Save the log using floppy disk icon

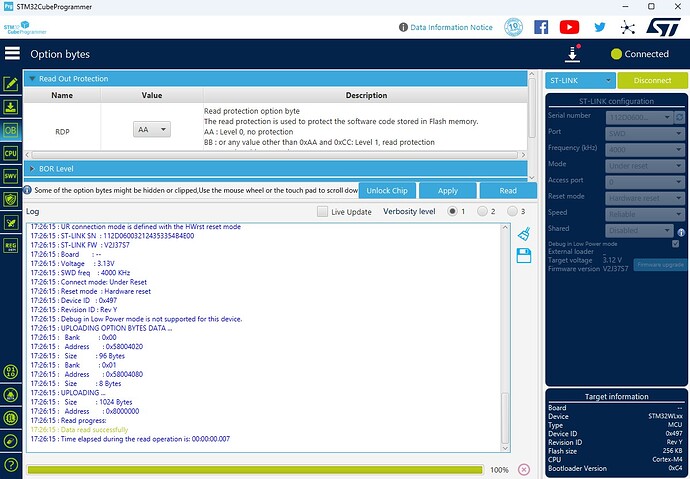coord(524,256)
